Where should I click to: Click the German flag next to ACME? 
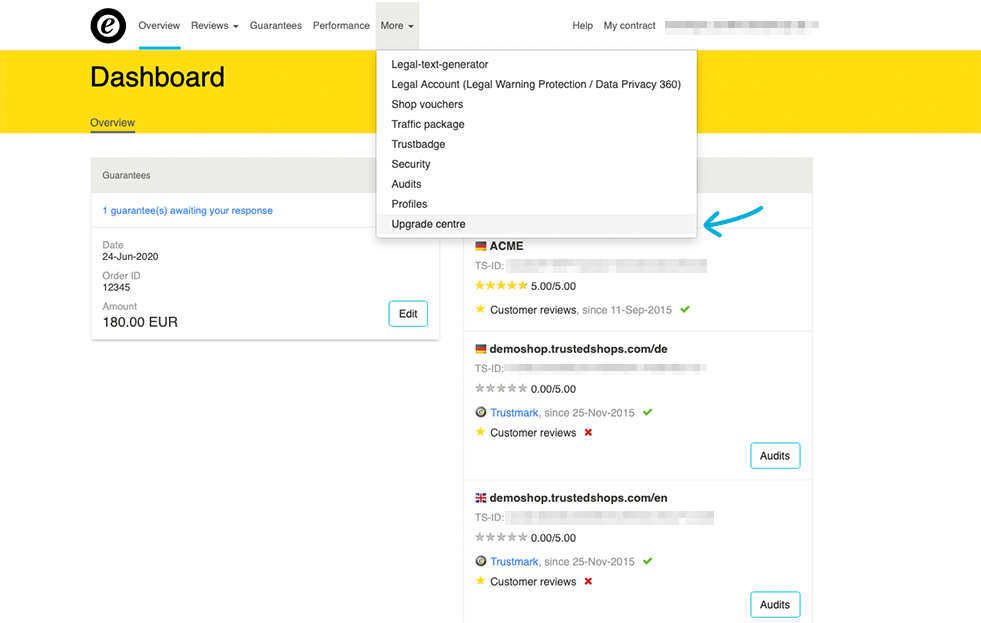click(x=480, y=246)
